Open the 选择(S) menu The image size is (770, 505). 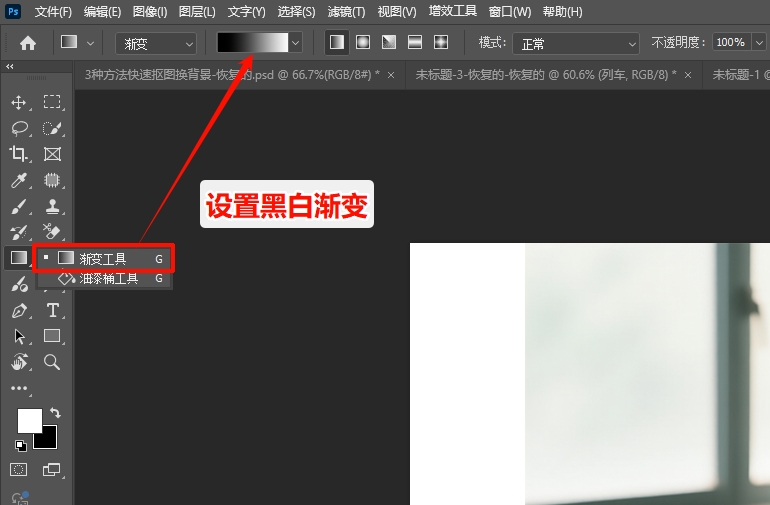click(297, 11)
